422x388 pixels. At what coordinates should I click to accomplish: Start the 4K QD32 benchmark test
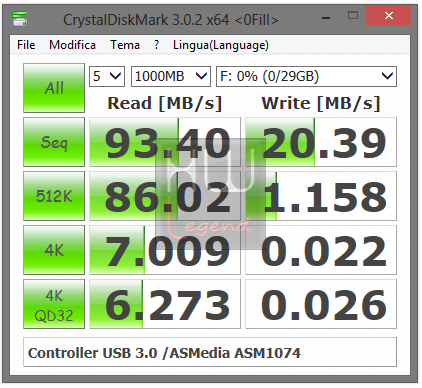[54, 304]
